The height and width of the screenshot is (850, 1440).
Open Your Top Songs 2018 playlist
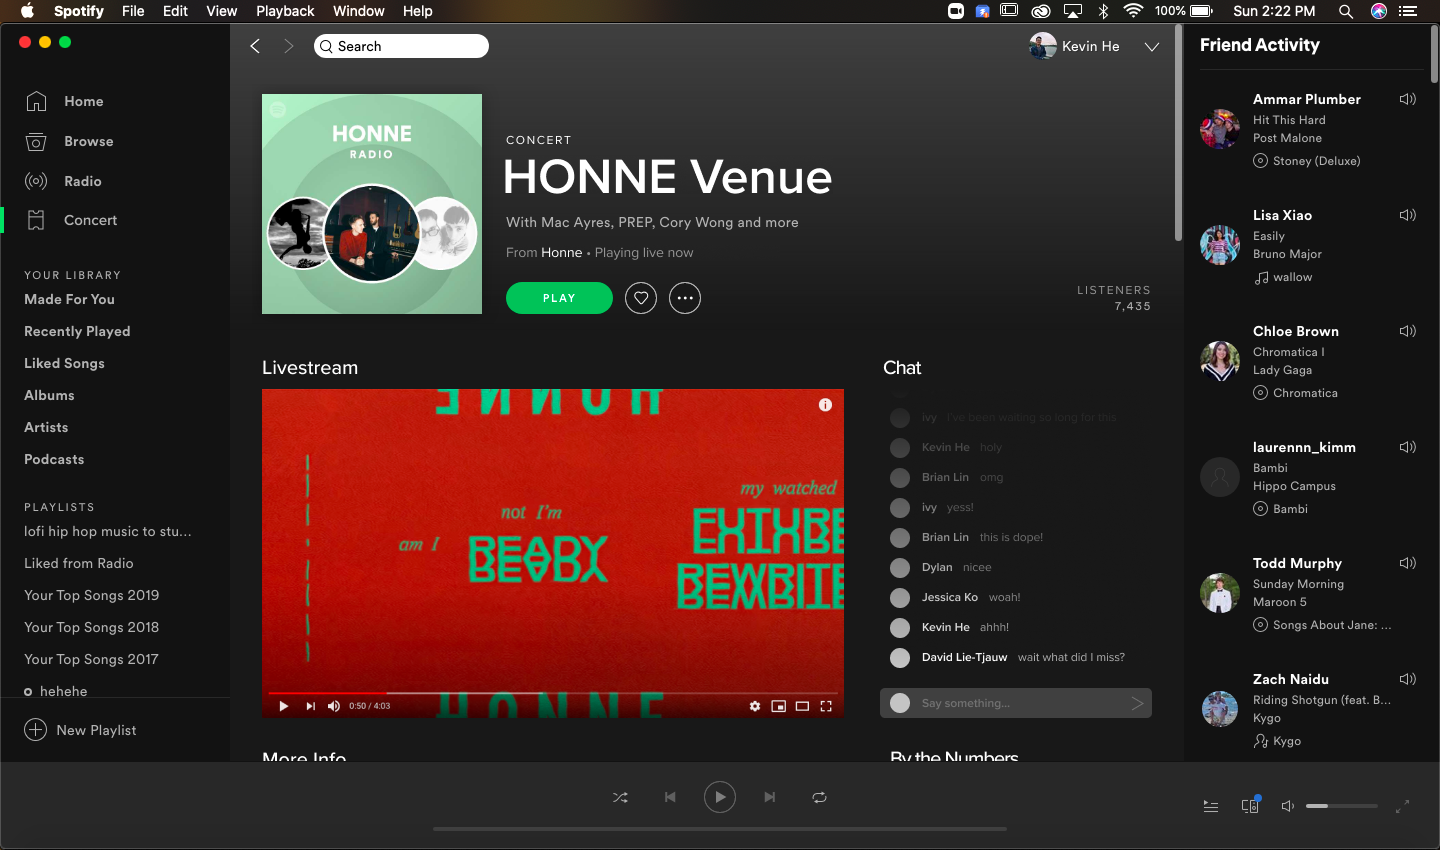92,627
